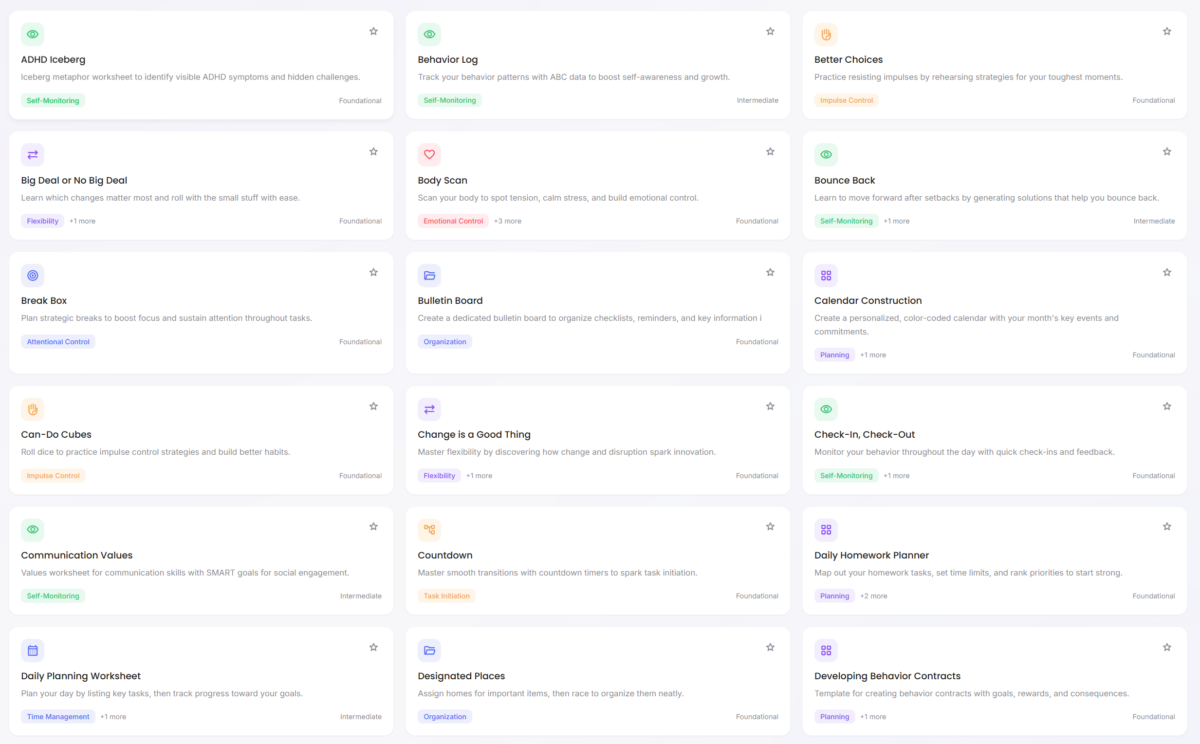Select the Attentional Control tag on Break Box

pyautogui.click(x=58, y=342)
